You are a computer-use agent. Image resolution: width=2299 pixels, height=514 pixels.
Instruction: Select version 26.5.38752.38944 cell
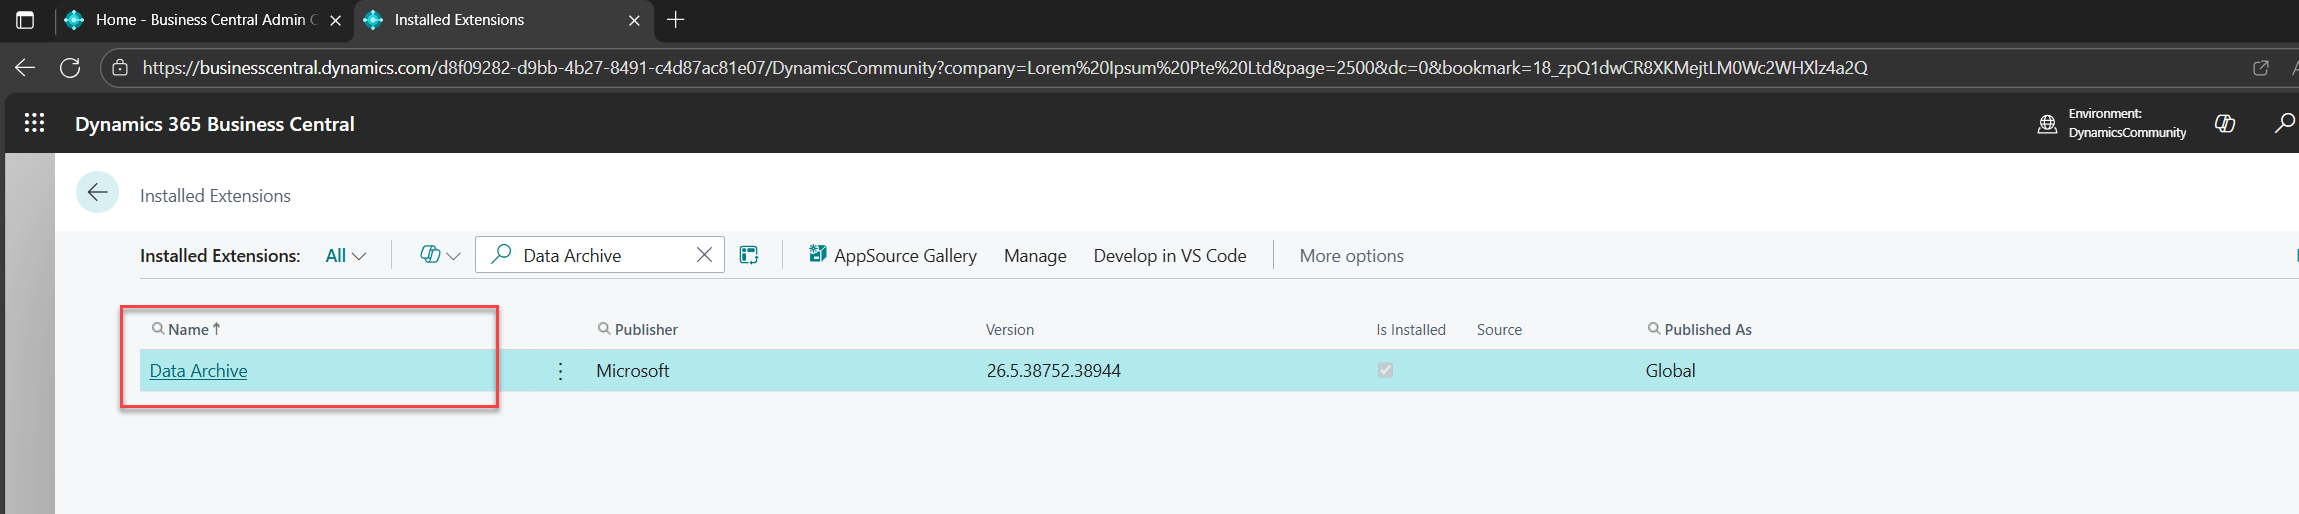point(1053,370)
